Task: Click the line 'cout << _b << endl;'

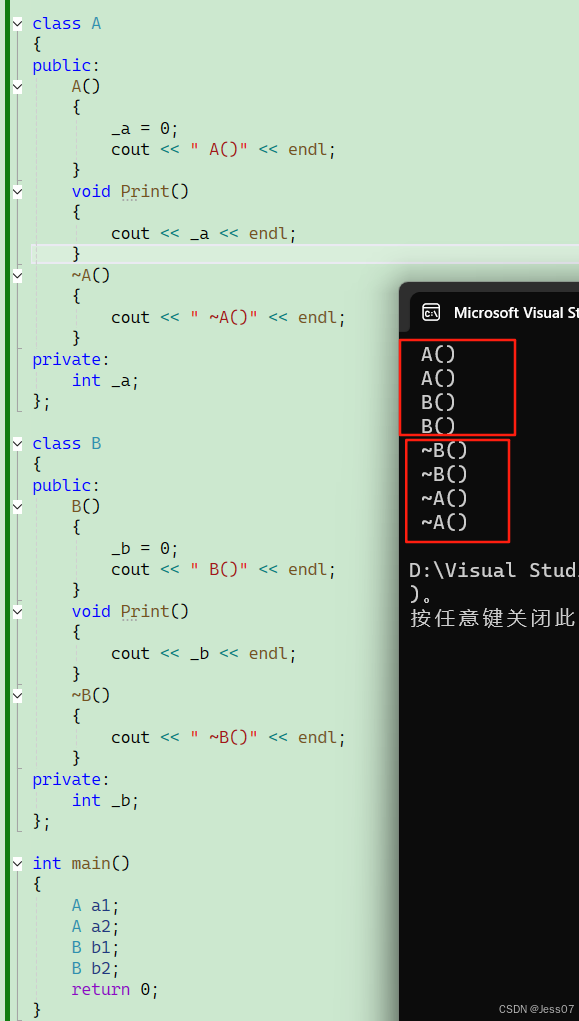Action: pos(204,654)
